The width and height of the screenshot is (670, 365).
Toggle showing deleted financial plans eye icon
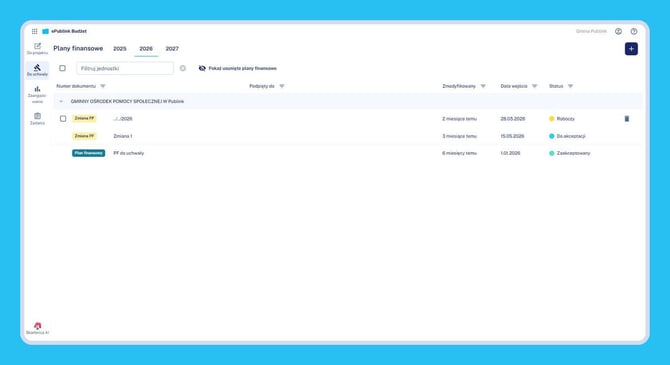202,68
